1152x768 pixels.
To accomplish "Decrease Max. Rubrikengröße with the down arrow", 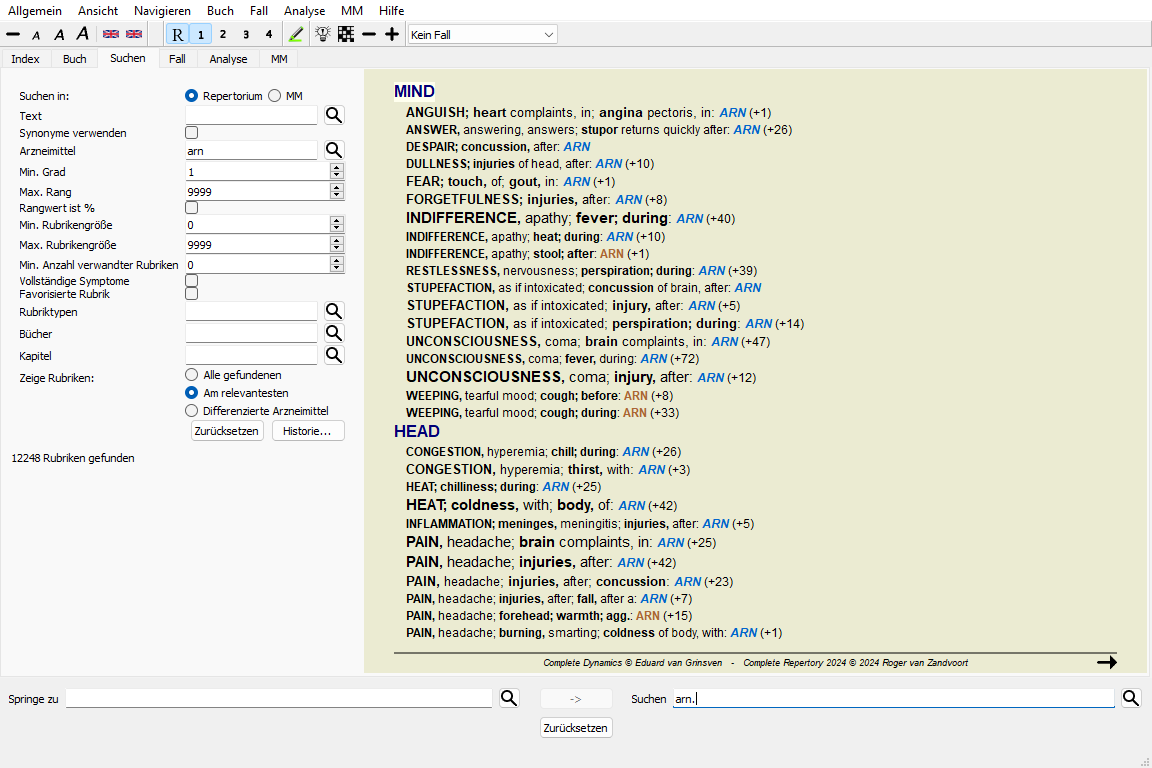I will (337, 249).
